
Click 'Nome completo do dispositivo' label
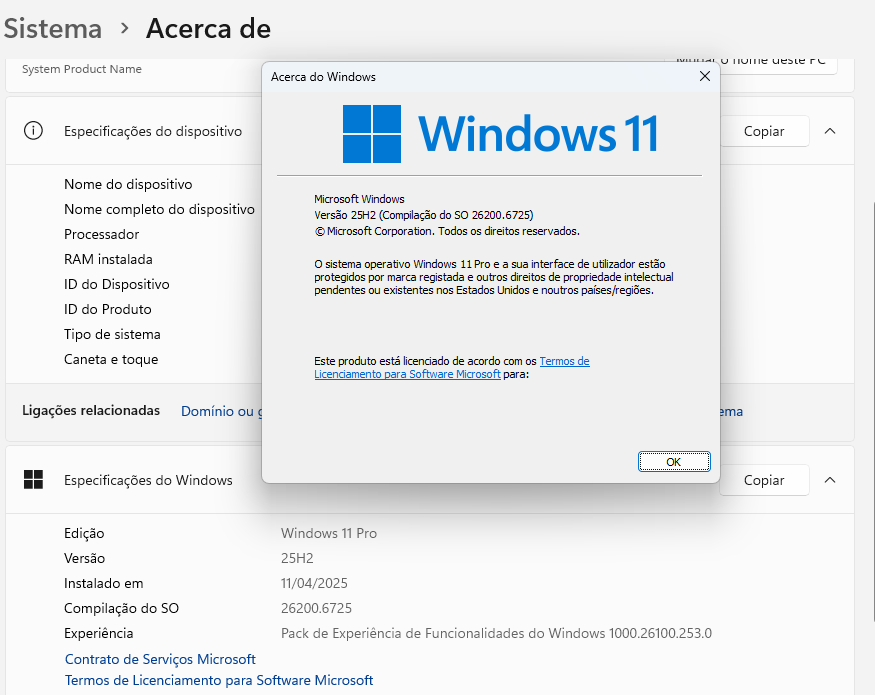(159, 209)
